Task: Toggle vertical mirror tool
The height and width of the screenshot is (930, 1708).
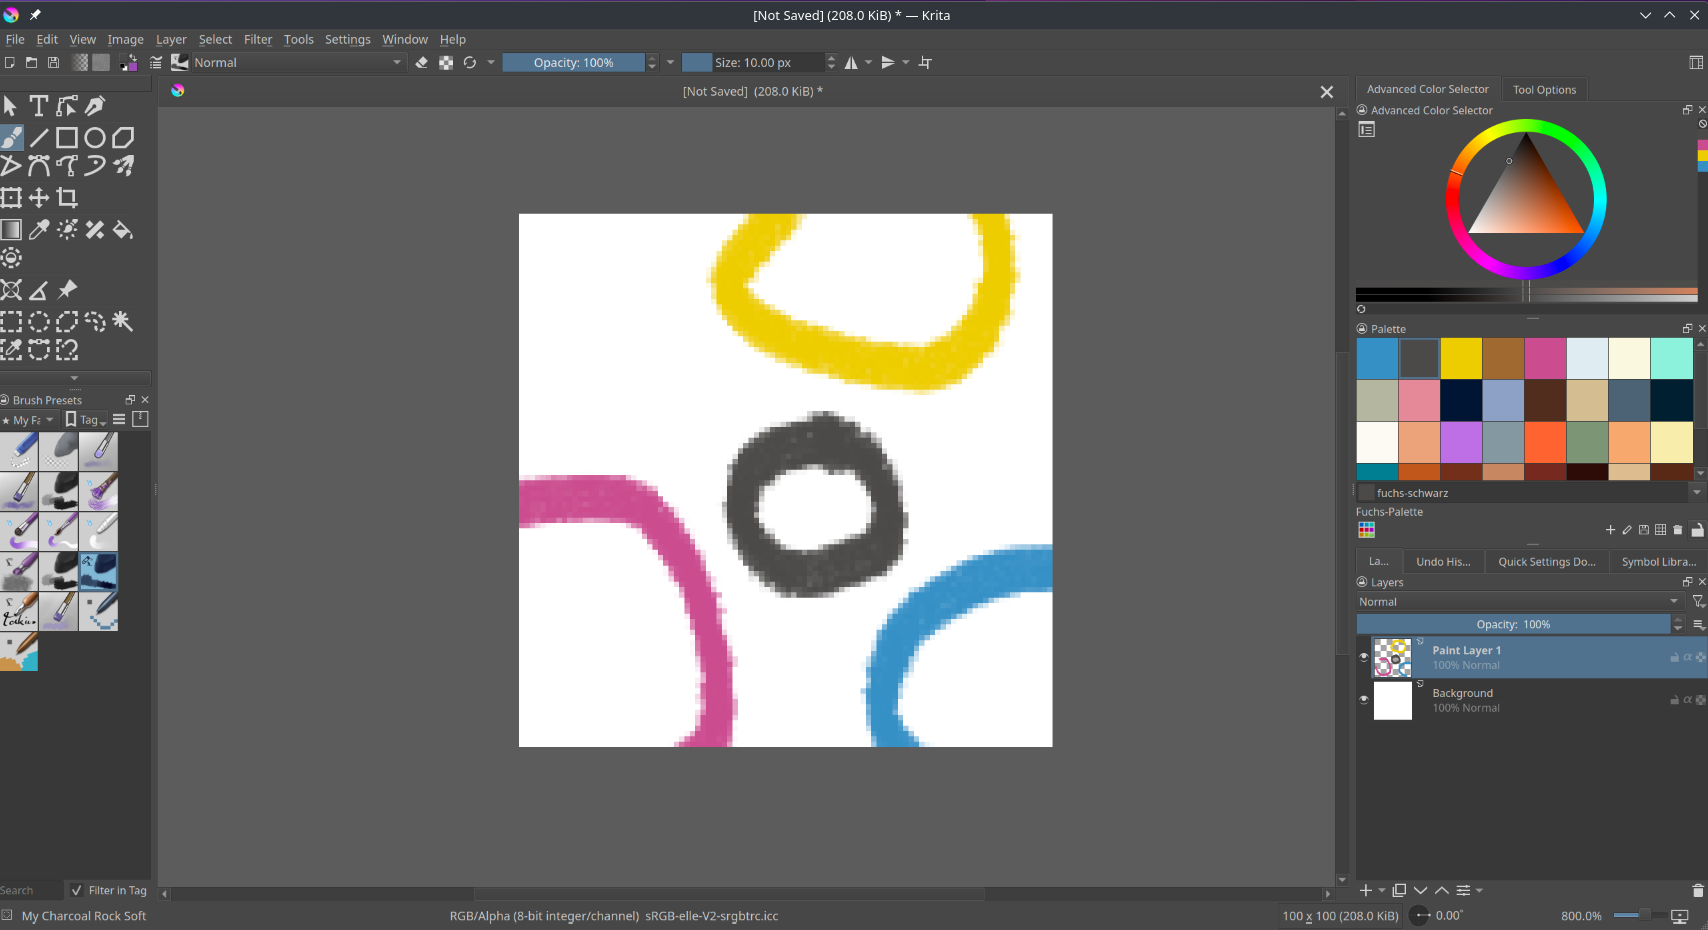Action: coord(888,63)
